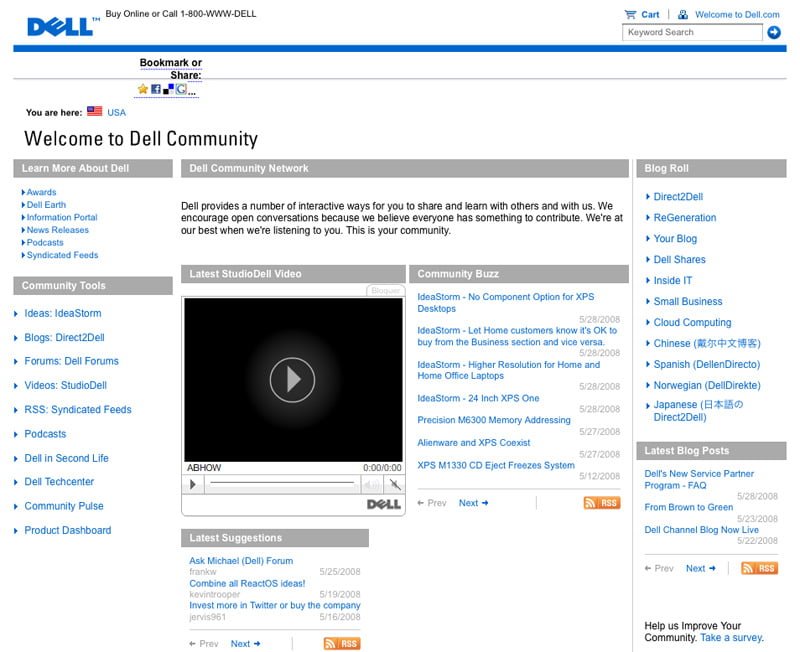Open XPS M1330 CD Eject Freezes System
Image resolution: width=800 pixels, height=652 pixels.
496,465
